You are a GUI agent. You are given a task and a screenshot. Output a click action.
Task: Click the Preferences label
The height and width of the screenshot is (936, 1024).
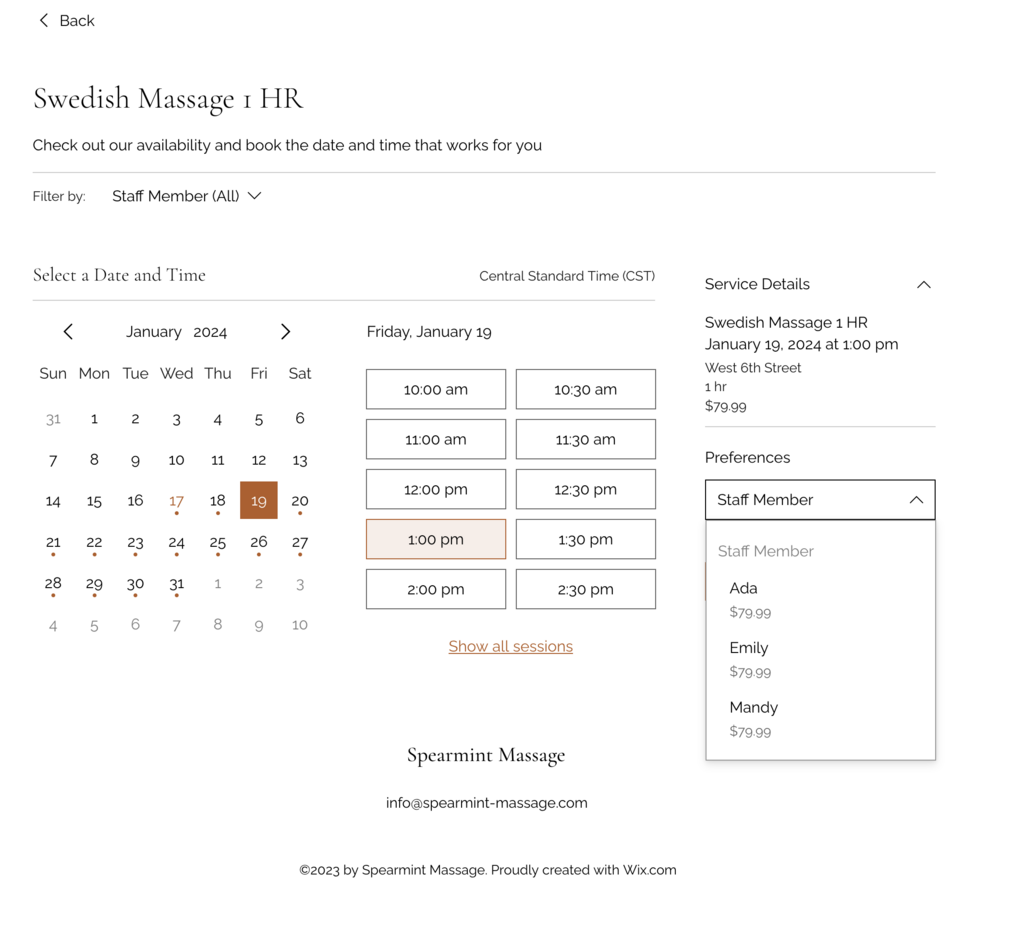pos(747,457)
